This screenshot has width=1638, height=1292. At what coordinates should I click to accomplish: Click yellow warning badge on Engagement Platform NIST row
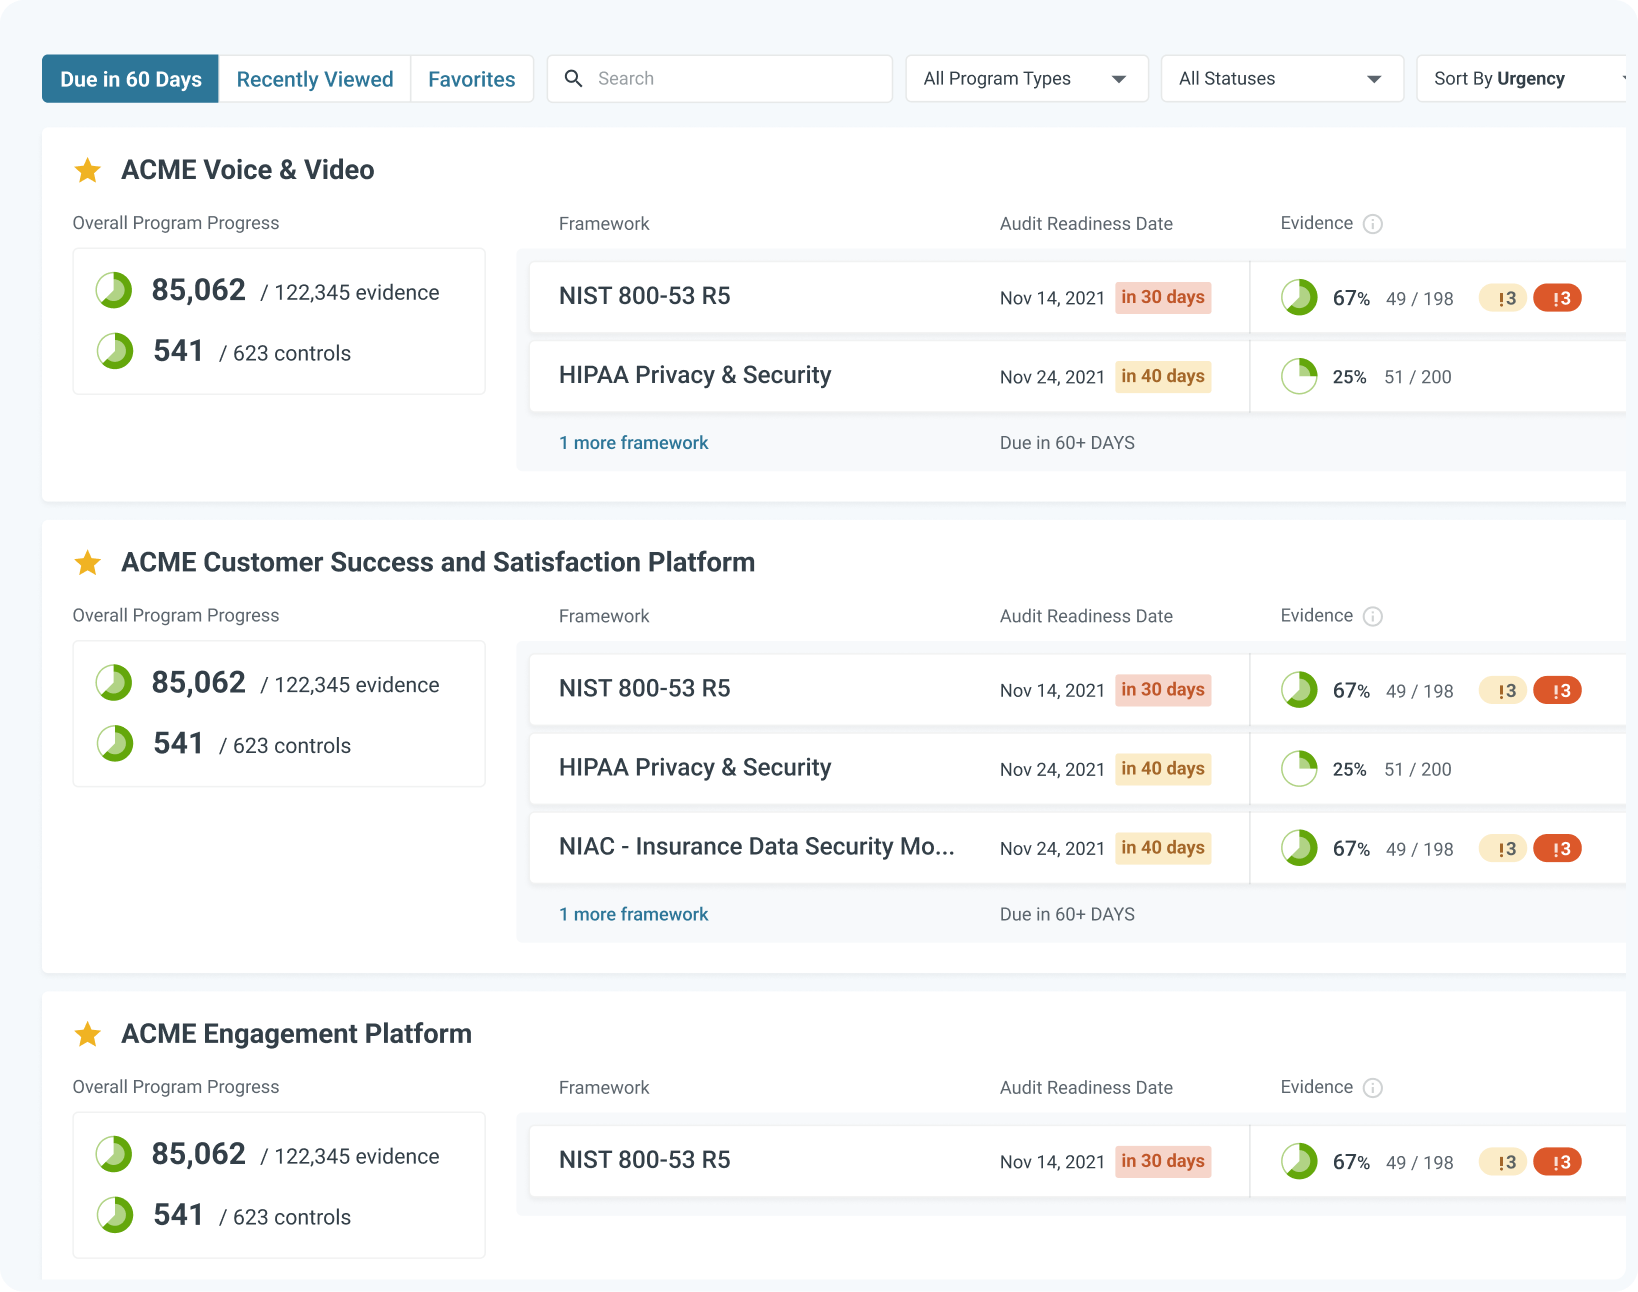click(x=1503, y=1162)
